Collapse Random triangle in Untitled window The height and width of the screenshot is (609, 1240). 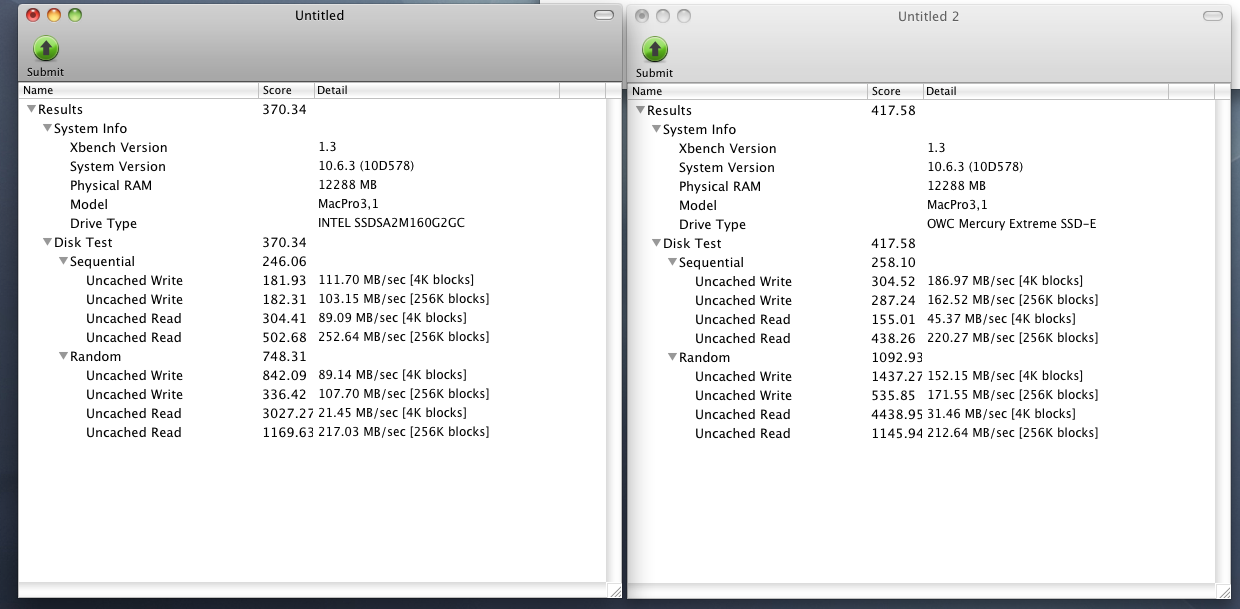[x=63, y=356]
